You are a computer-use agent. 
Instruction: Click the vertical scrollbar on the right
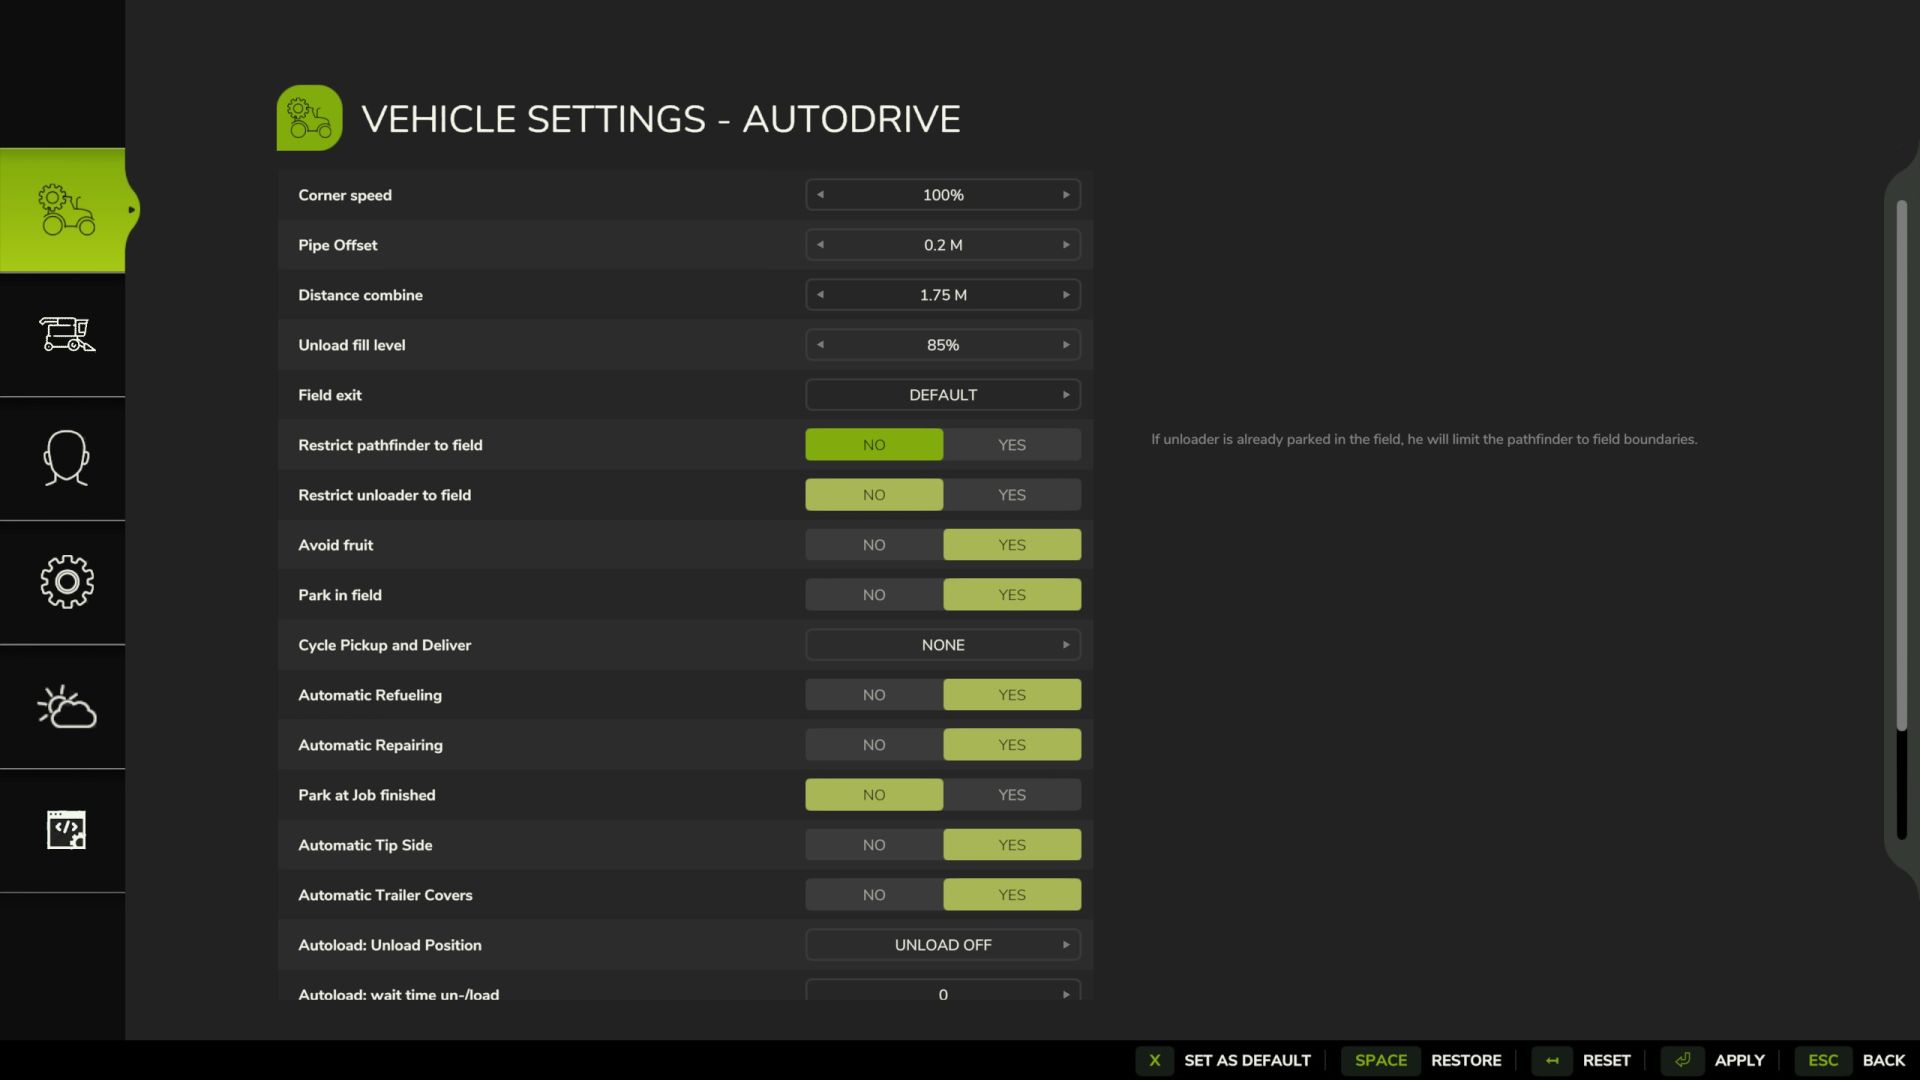[x=1901, y=465]
